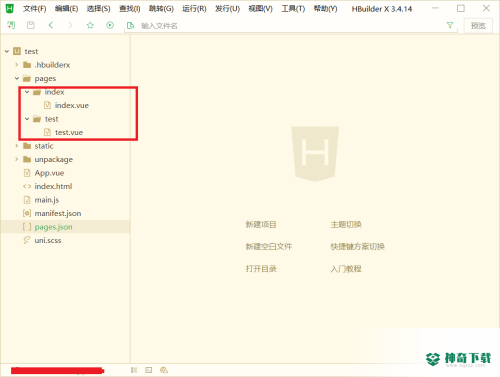This screenshot has width=500, height=377.
Task: Expand the unpackage folder
Action: click(17, 159)
